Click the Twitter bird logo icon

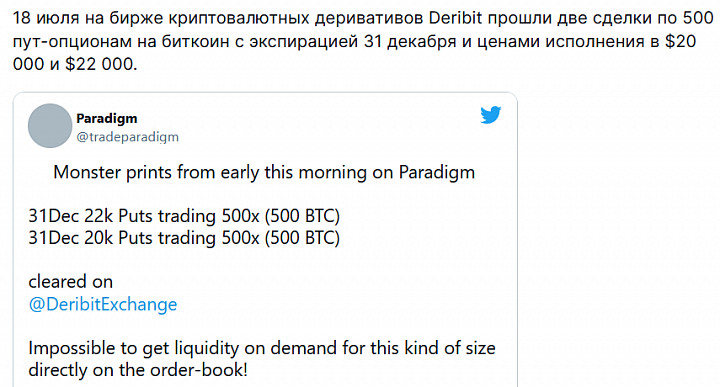pos(490,115)
